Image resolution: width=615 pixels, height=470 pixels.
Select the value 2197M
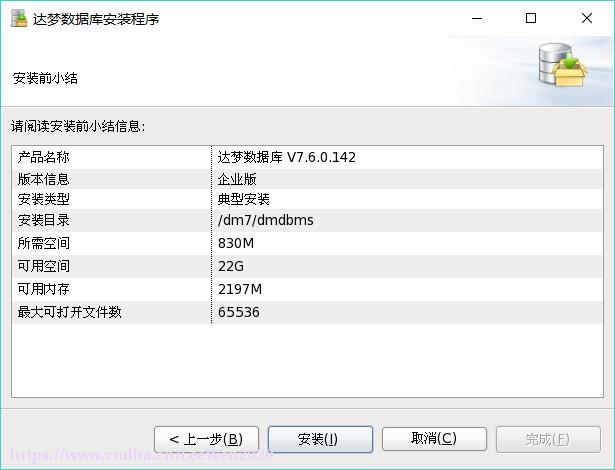tap(240, 289)
